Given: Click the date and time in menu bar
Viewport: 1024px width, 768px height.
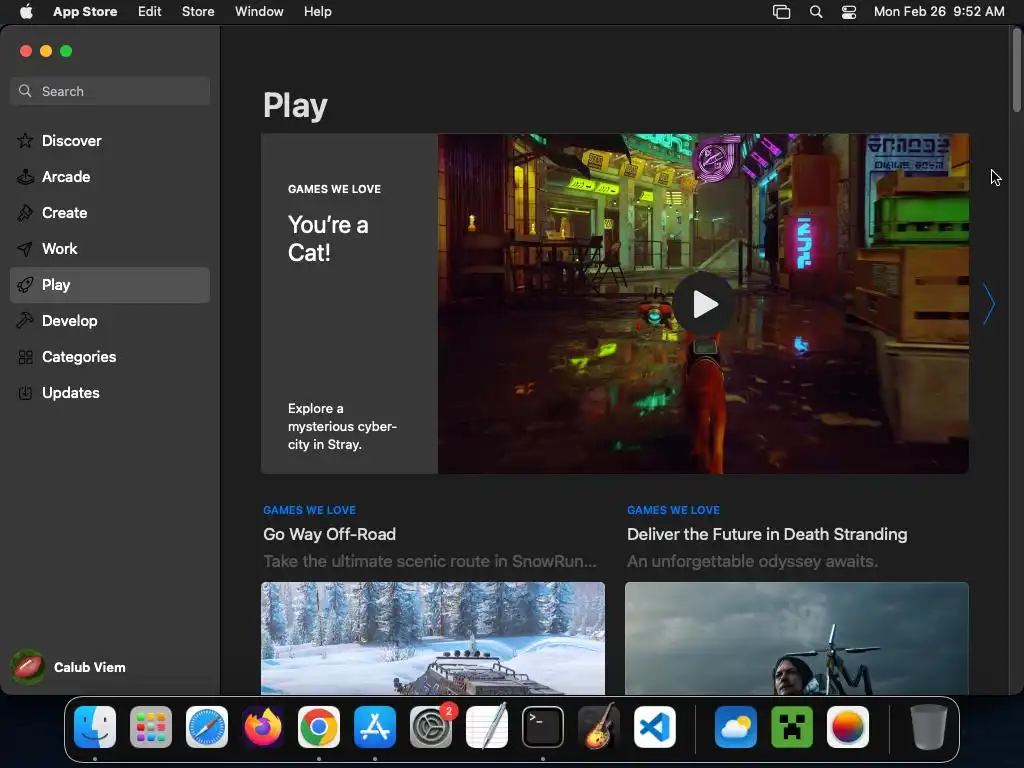Looking at the screenshot, I should pyautogui.click(x=938, y=12).
